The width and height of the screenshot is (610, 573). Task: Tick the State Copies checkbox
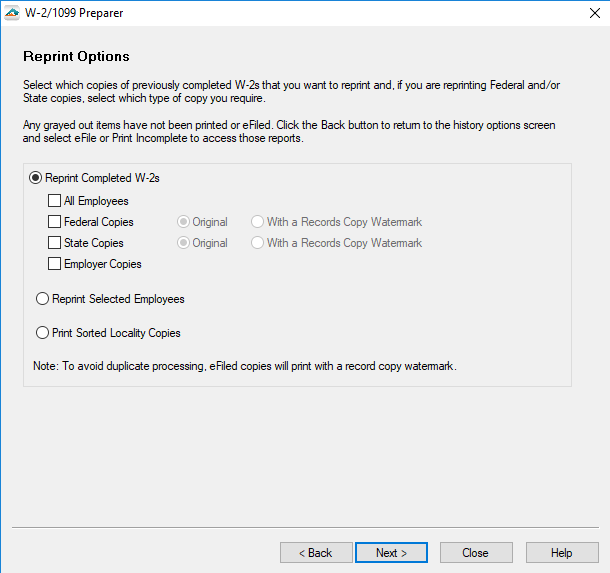tap(54, 243)
